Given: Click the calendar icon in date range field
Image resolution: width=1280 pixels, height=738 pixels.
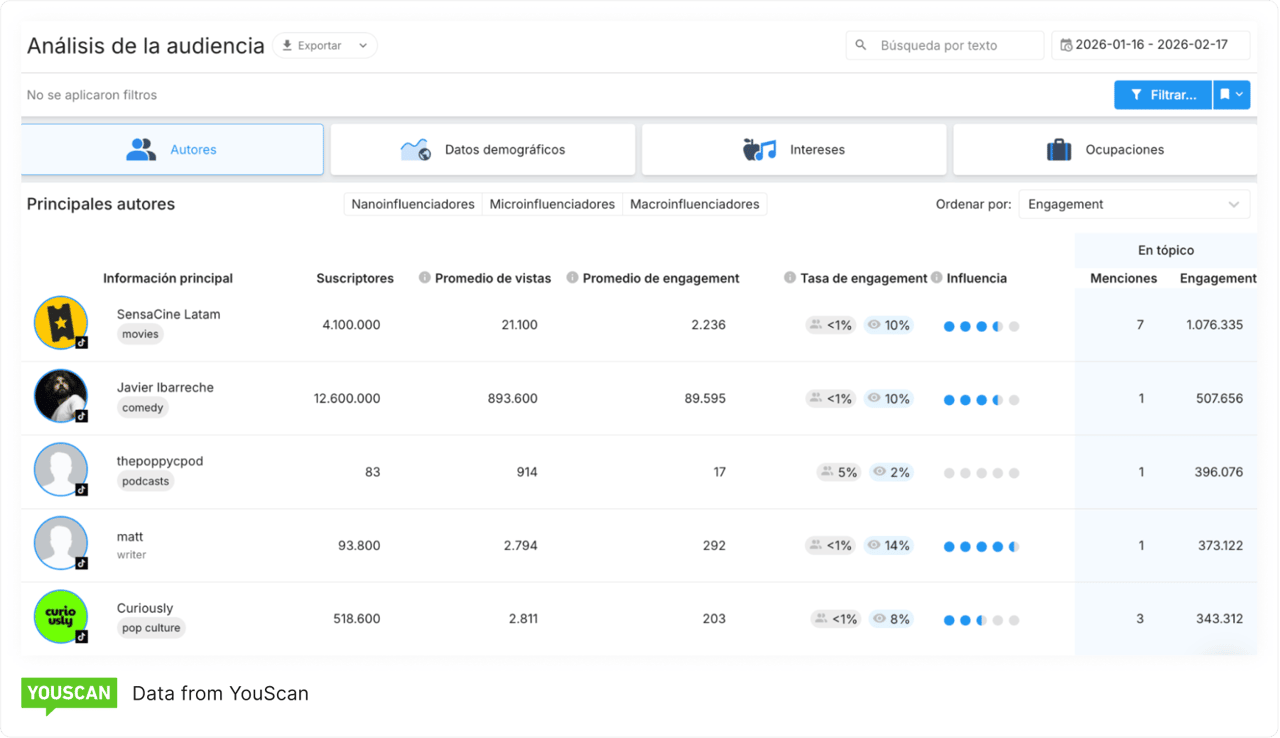Looking at the screenshot, I should pos(1066,46).
